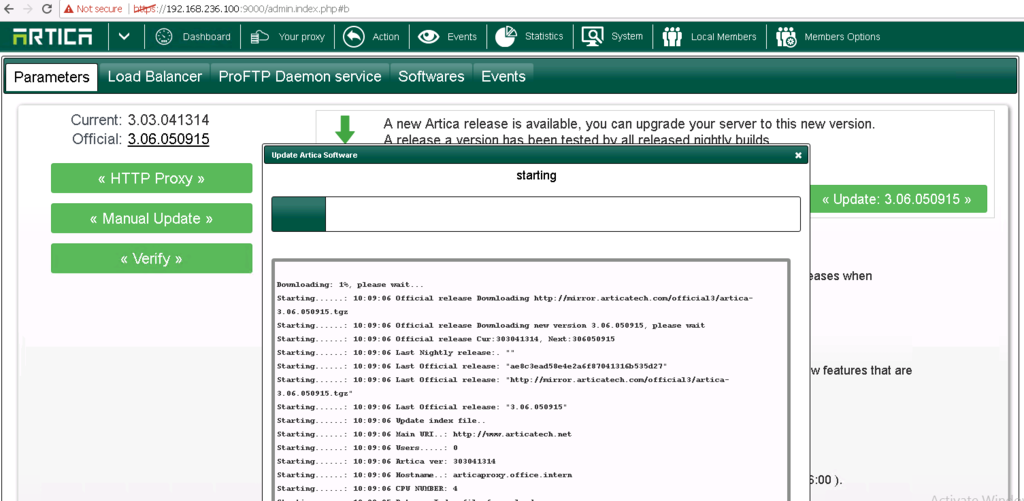Click the Verify button

click(152, 259)
